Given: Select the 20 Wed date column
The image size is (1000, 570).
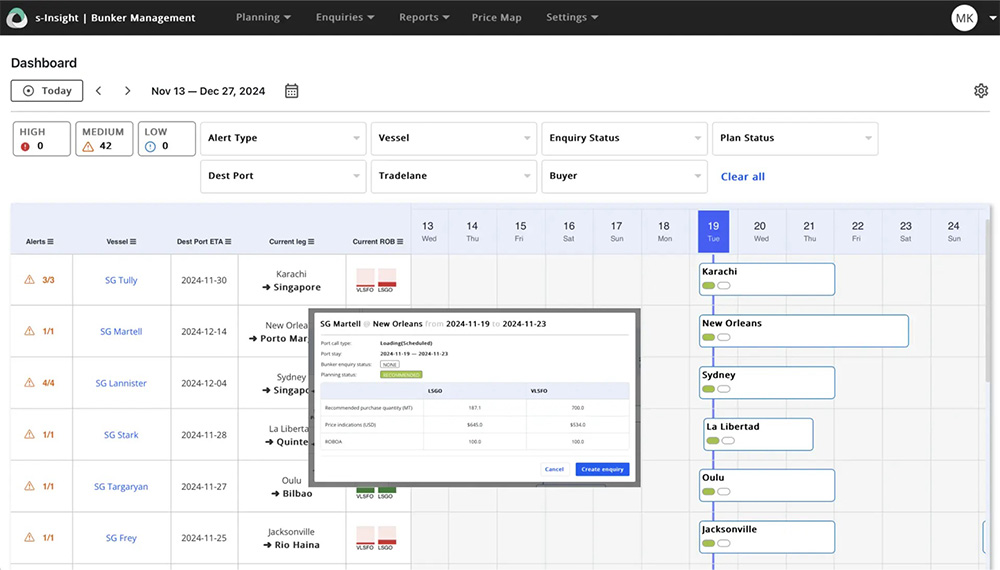Looking at the screenshot, I should [x=760, y=231].
